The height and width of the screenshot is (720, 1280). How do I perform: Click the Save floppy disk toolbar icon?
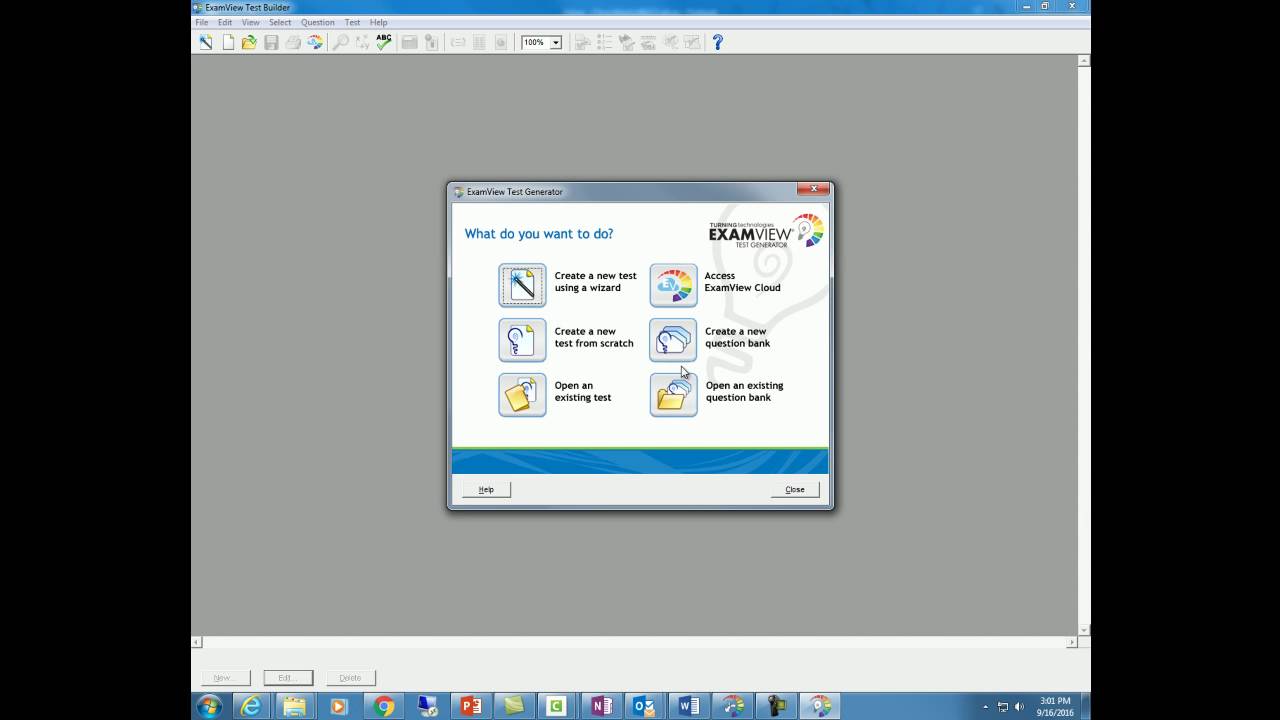(x=271, y=42)
